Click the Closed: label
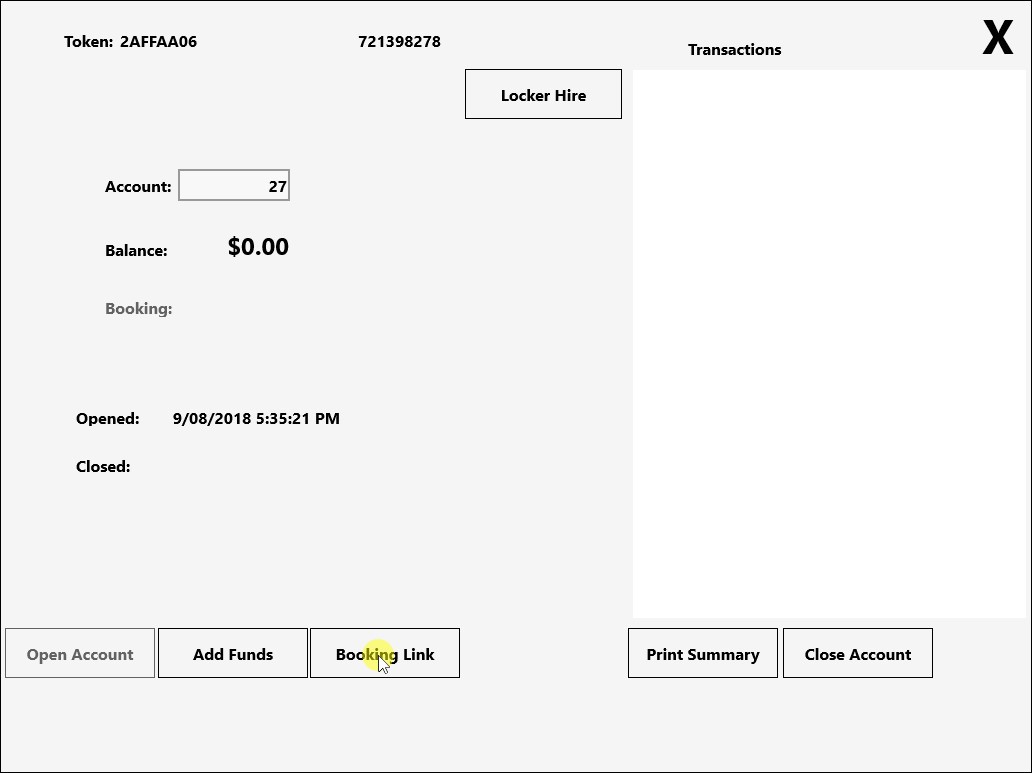The height and width of the screenshot is (773, 1032). point(103,467)
